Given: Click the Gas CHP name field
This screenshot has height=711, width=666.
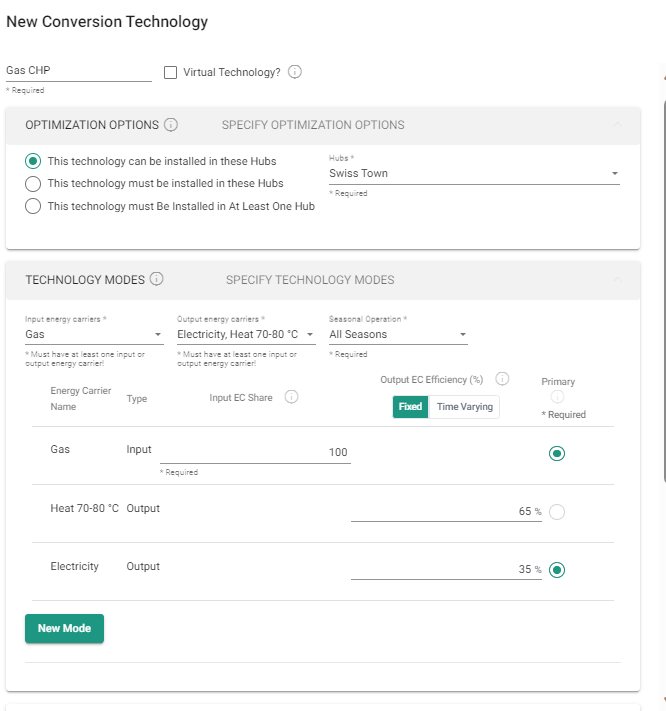Looking at the screenshot, I should click(78, 71).
